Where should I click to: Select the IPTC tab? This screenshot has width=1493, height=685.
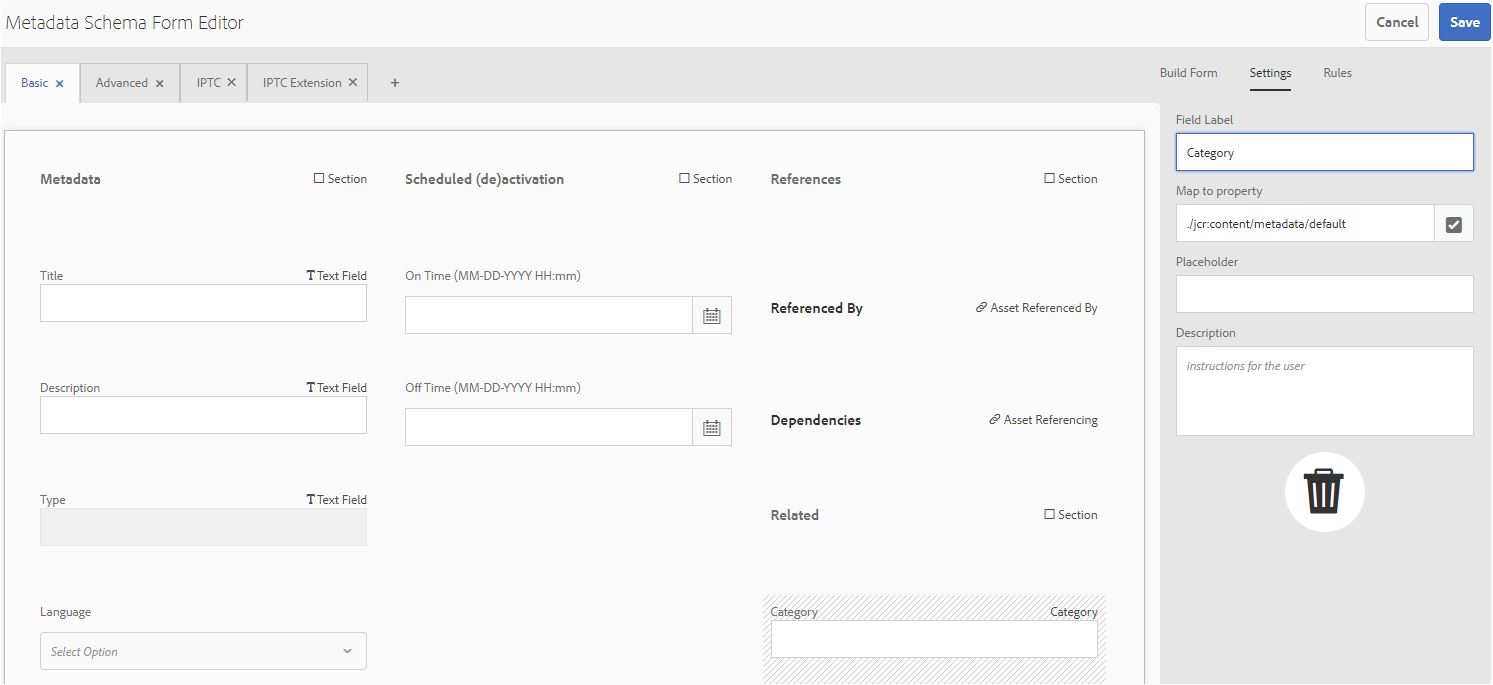[208, 83]
